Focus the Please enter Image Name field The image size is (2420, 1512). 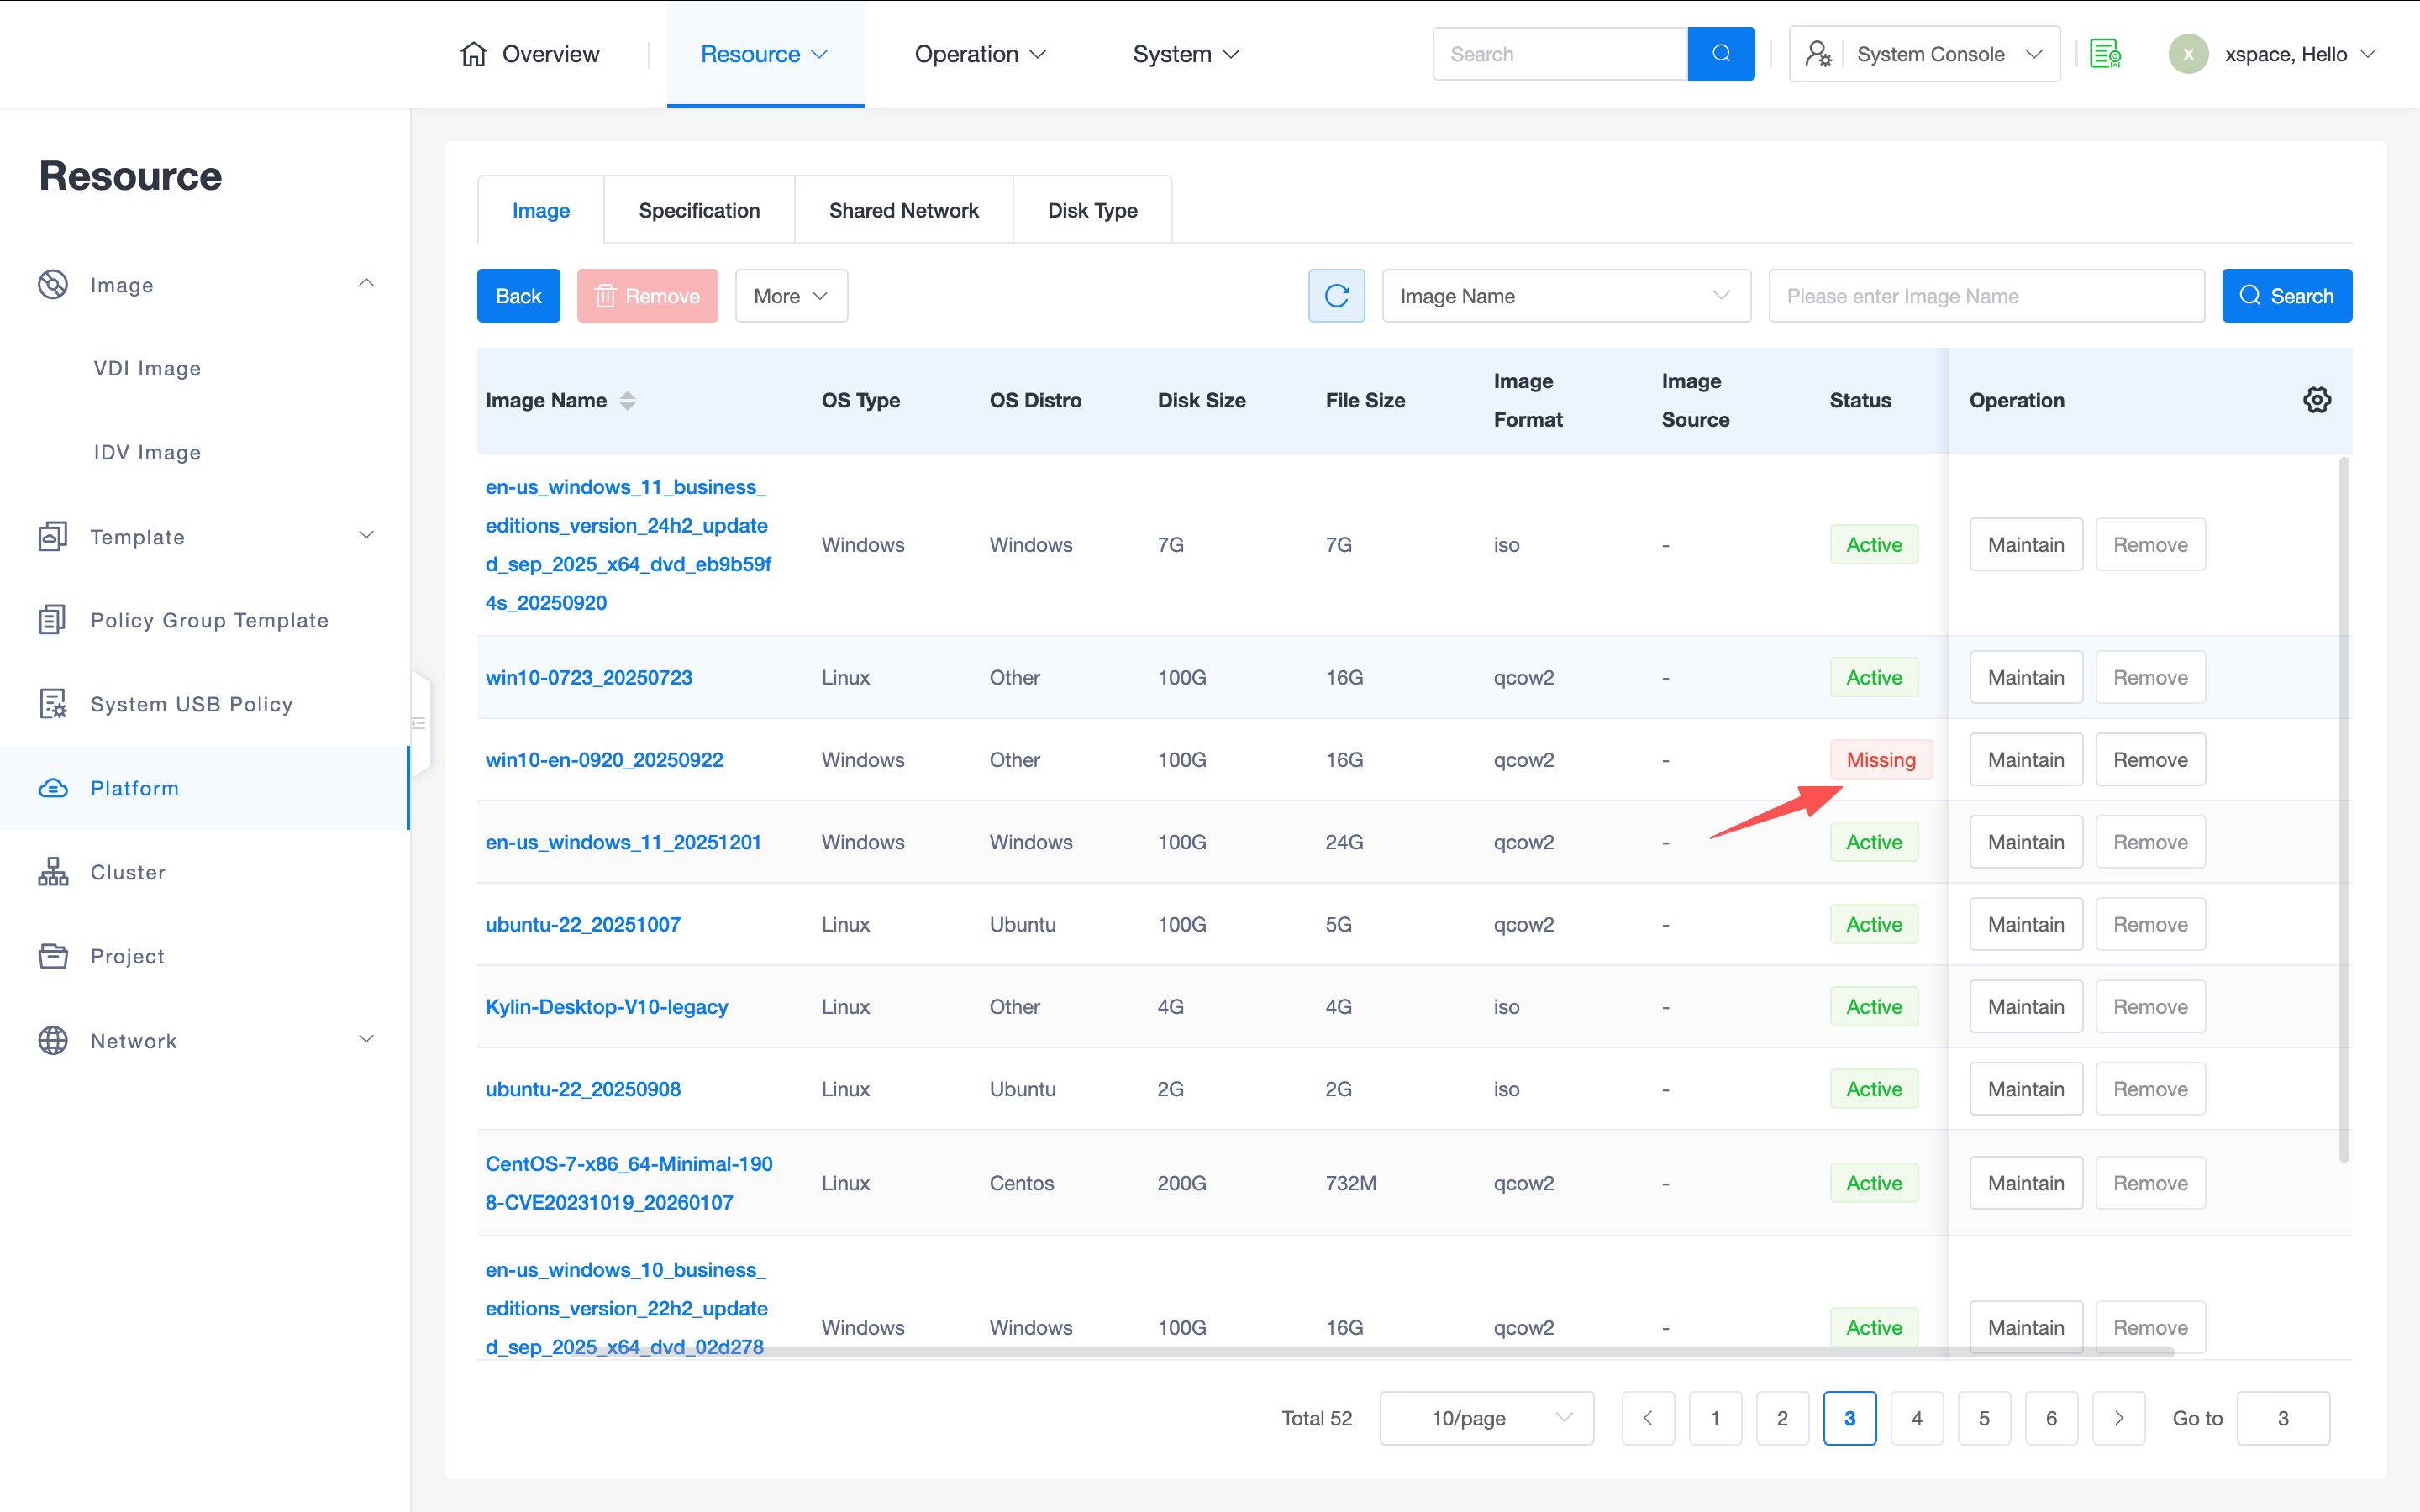pyautogui.click(x=1985, y=296)
